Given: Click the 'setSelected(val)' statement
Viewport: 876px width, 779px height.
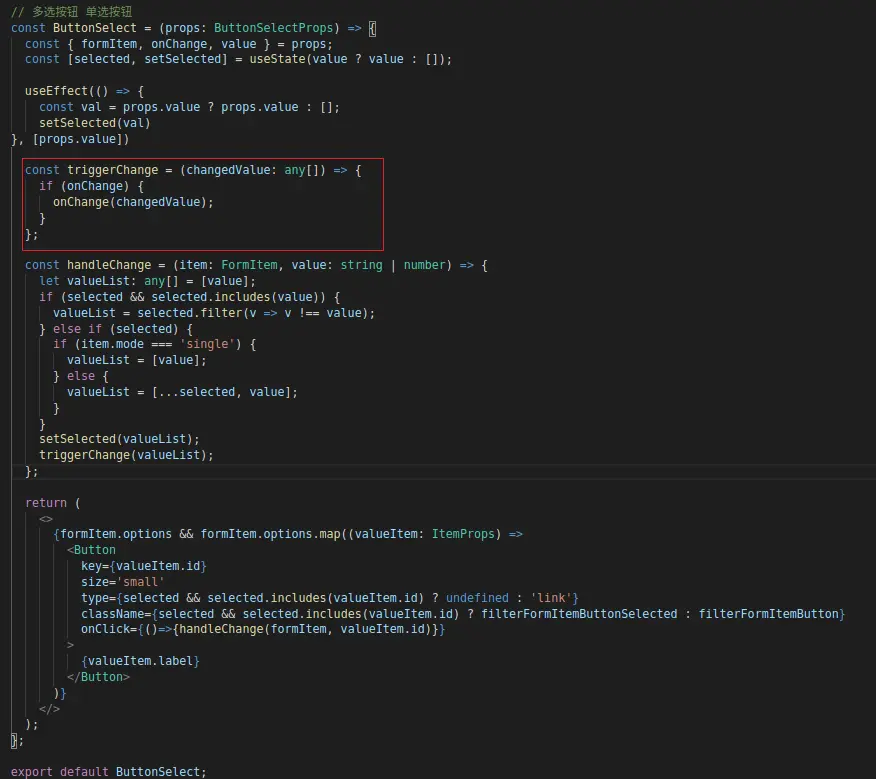Looking at the screenshot, I should coord(94,123).
